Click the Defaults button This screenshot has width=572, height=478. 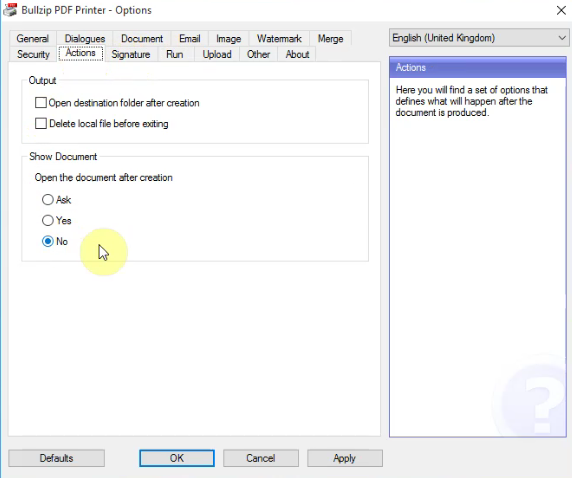click(x=57, y=458)
